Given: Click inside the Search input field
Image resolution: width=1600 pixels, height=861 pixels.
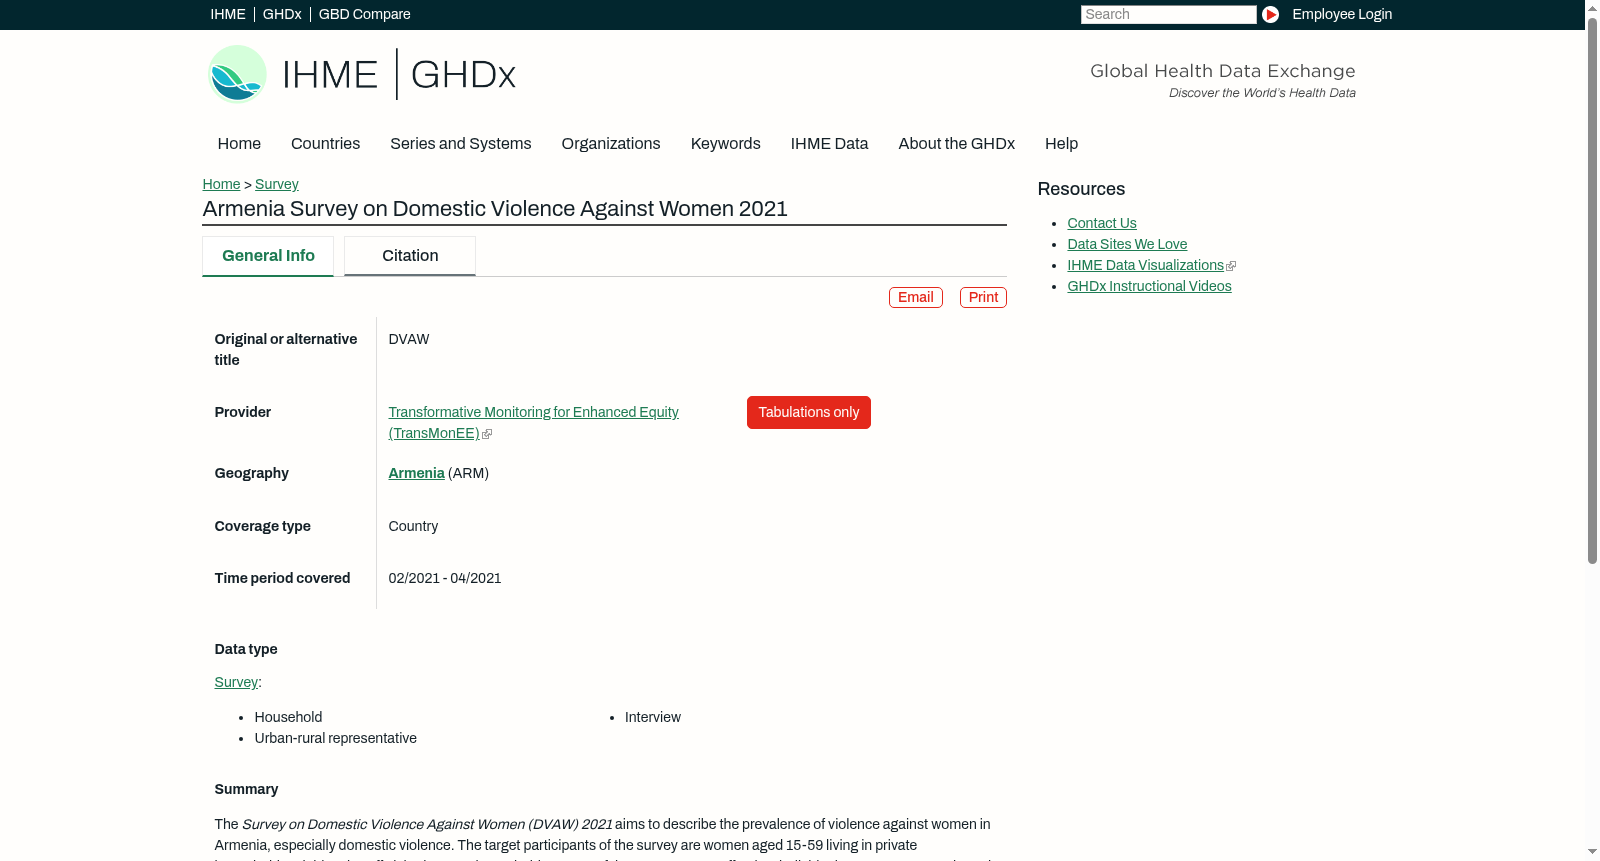Looking at the screenshot, I should (x=1168, y=14).
